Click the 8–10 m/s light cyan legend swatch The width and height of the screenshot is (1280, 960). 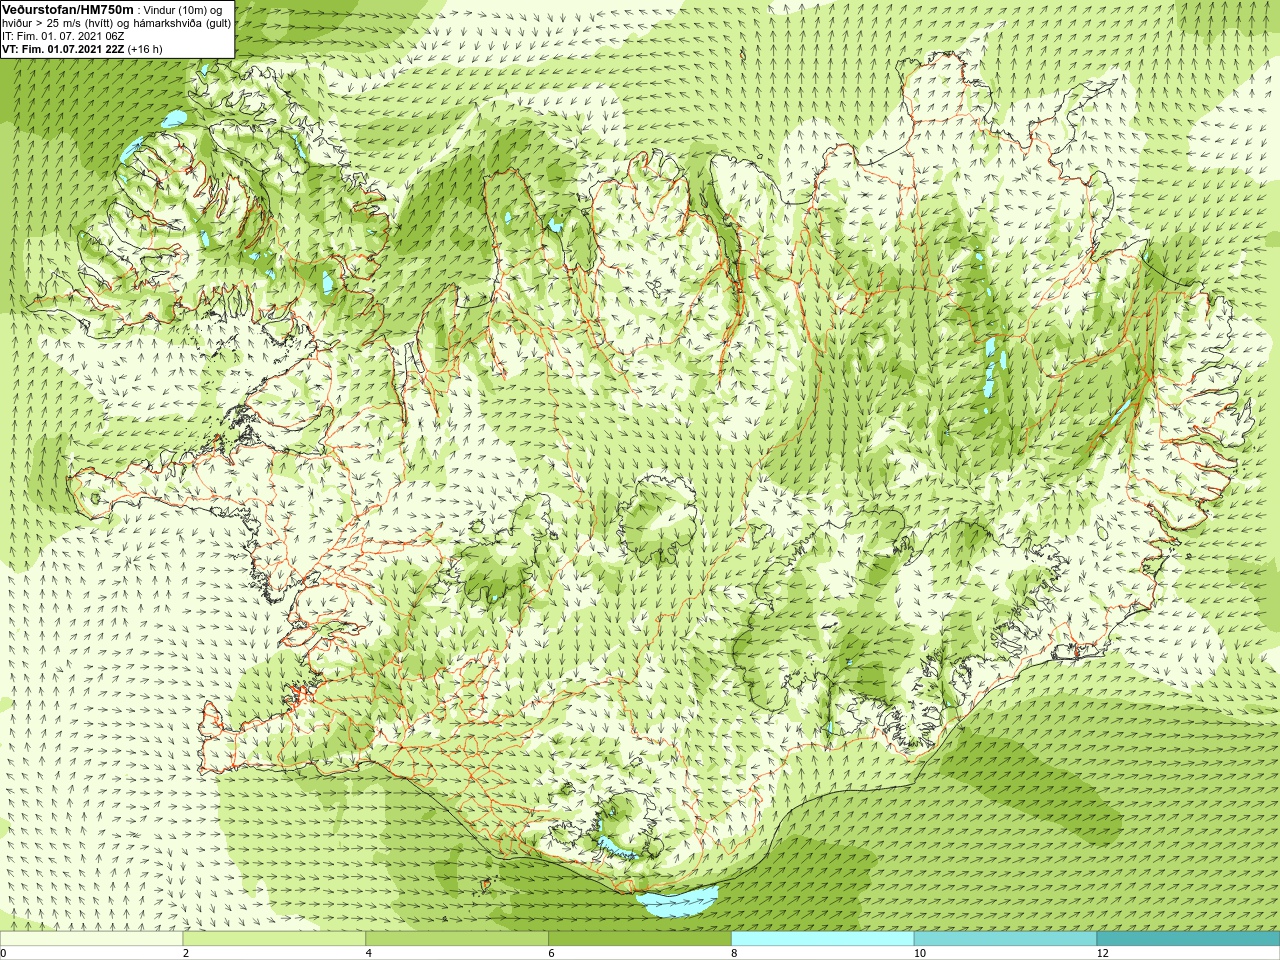[x=822, y=939]
